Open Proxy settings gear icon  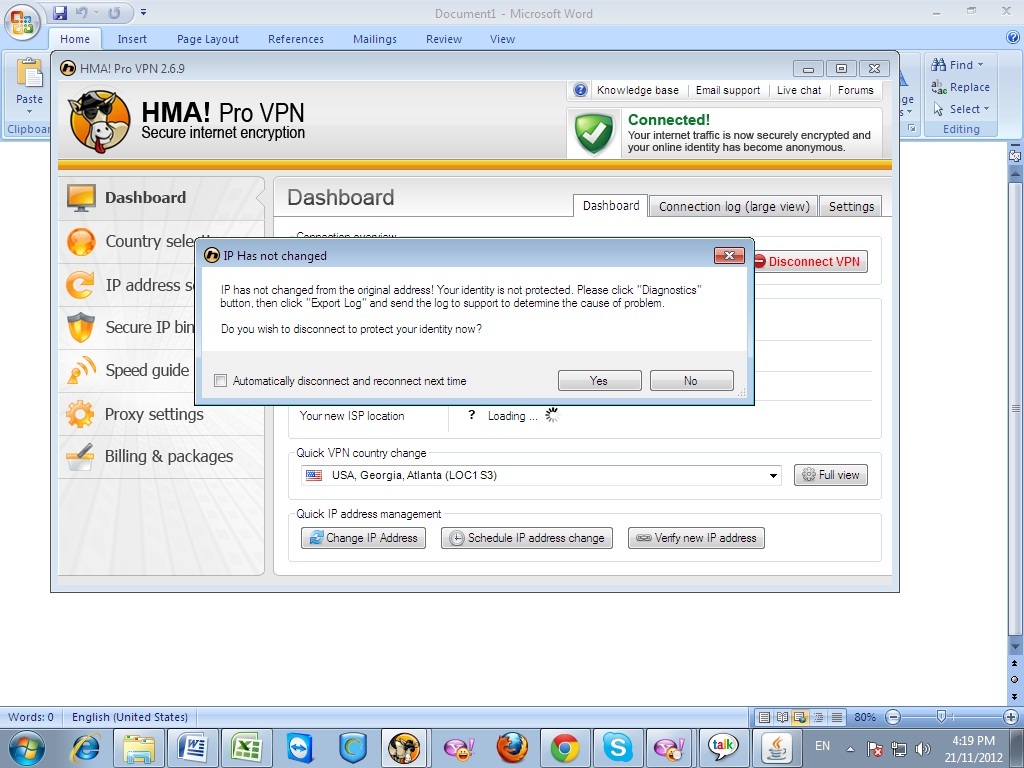click(x=80, y=414)
